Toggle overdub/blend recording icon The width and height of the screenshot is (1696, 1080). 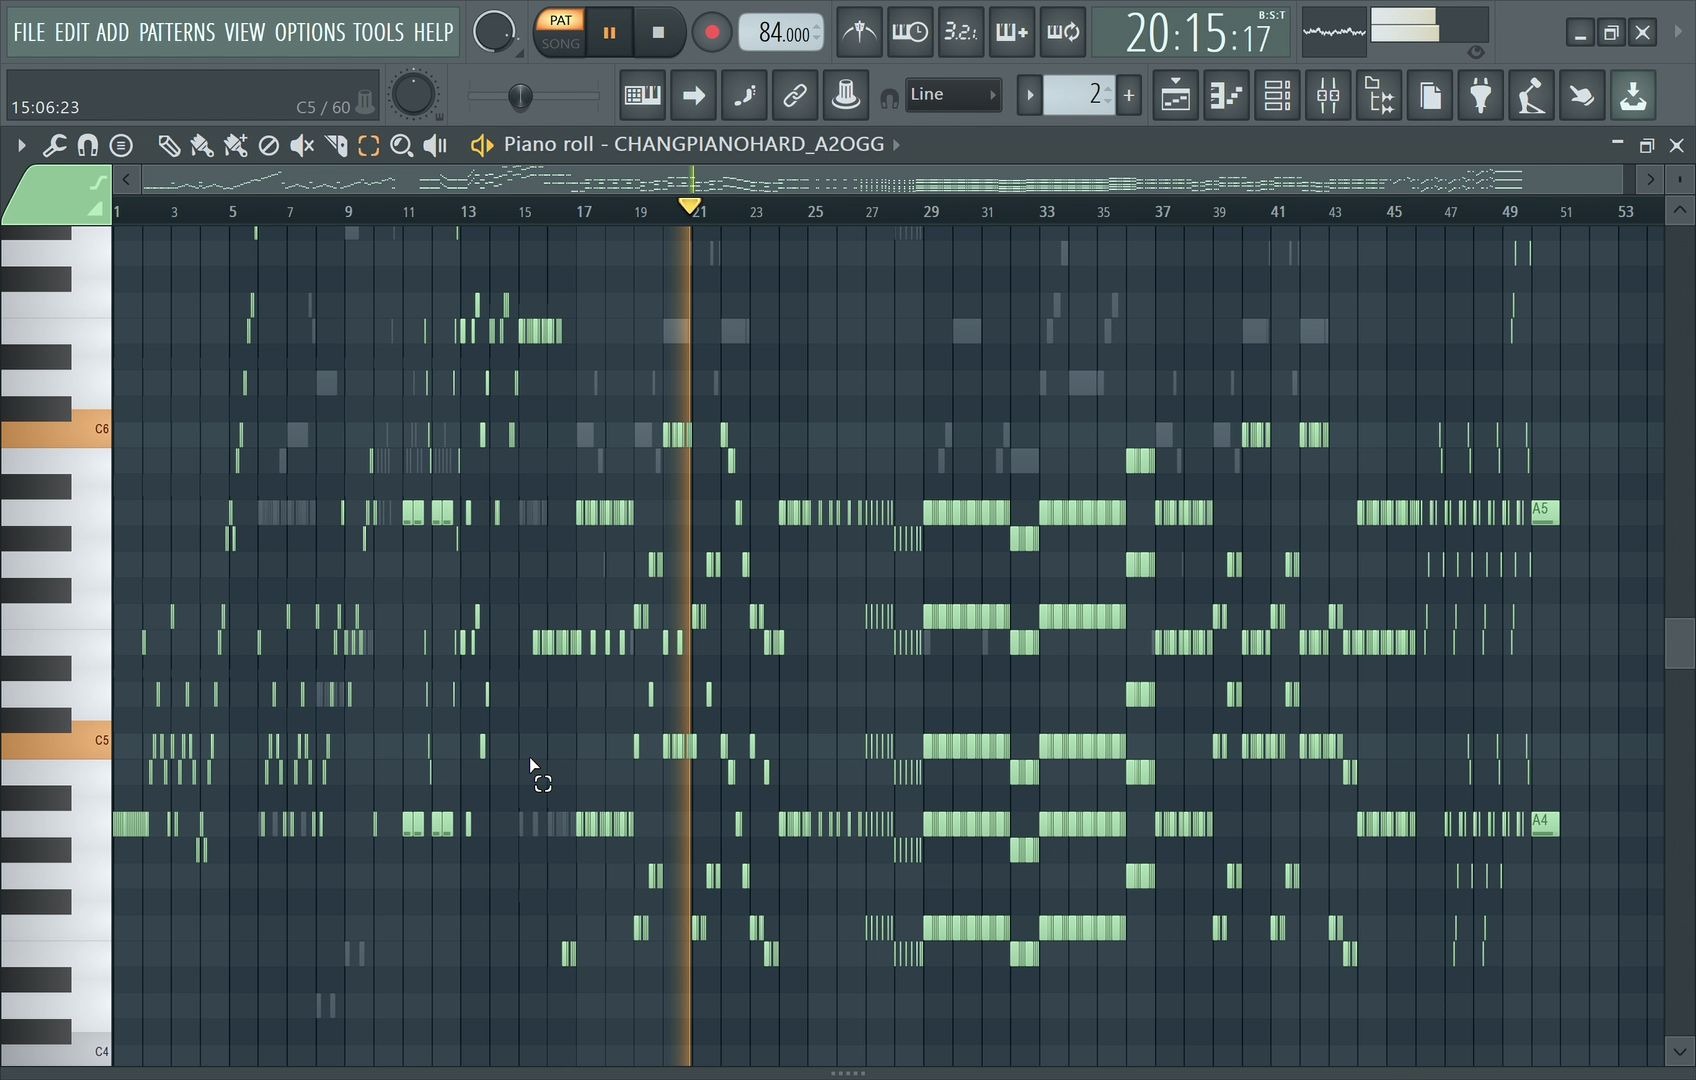[1011, 32]
